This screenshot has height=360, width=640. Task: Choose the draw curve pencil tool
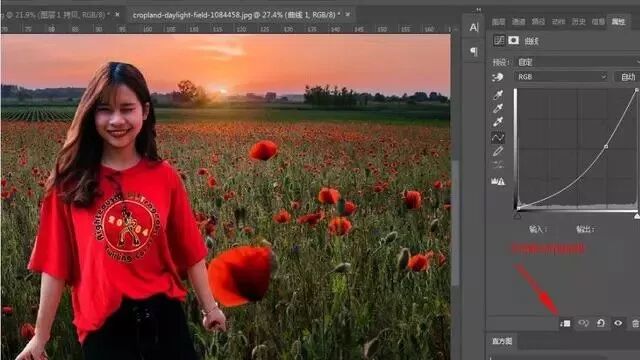tap(498, 151)
